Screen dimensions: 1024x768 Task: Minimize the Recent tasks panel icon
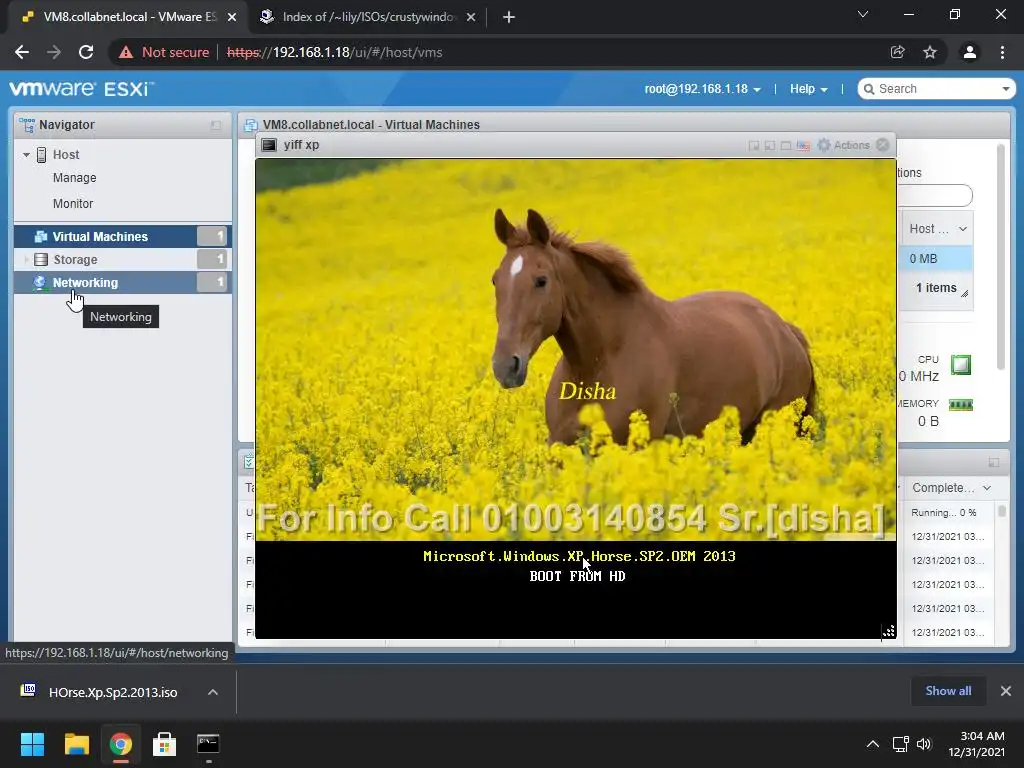pyautogui.click(x=994, y=462)
